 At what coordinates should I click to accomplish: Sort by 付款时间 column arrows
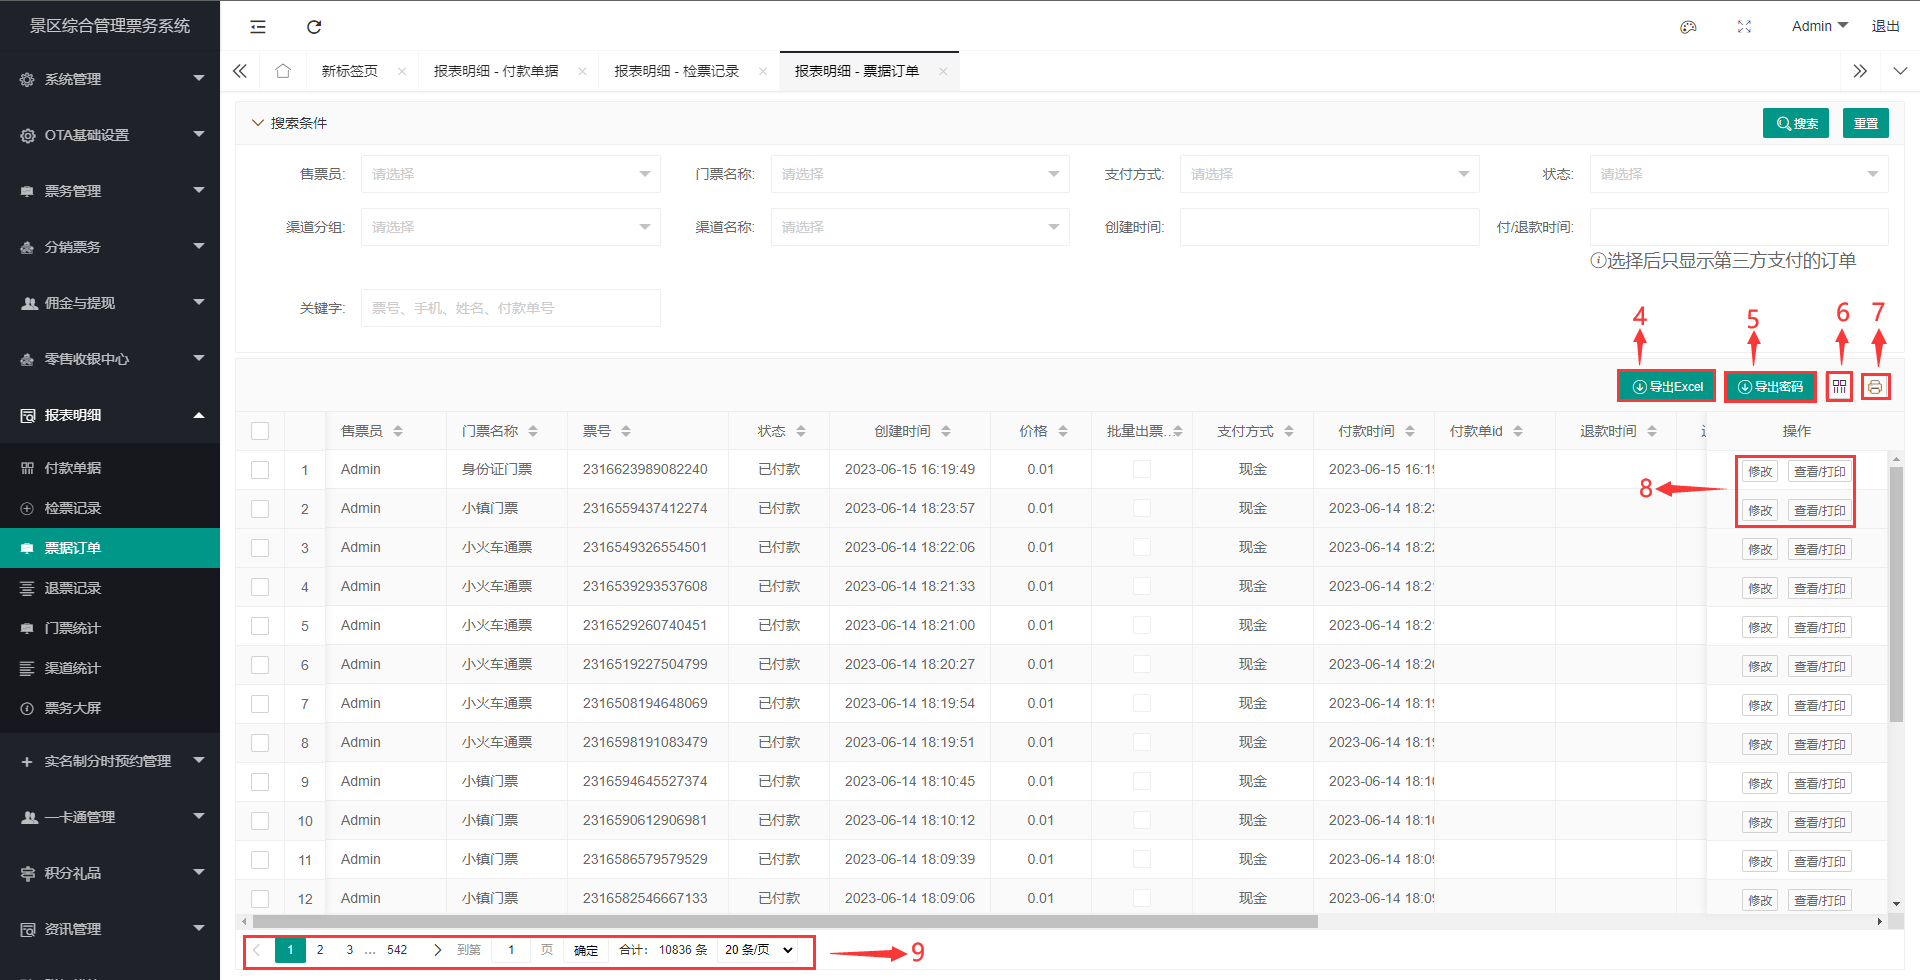(1410, 431)
